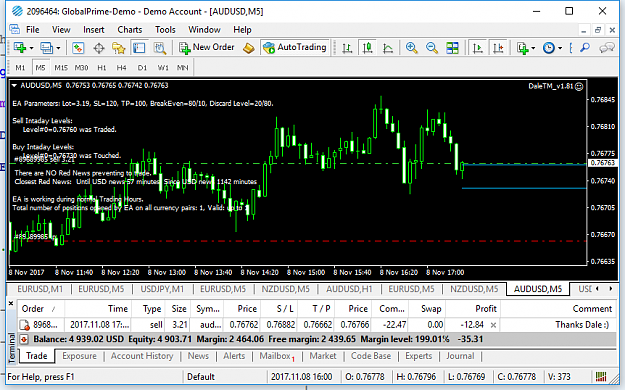Viewport: 625px width, 390px height.
Task: Open the File menu
Action: [33, 30]
